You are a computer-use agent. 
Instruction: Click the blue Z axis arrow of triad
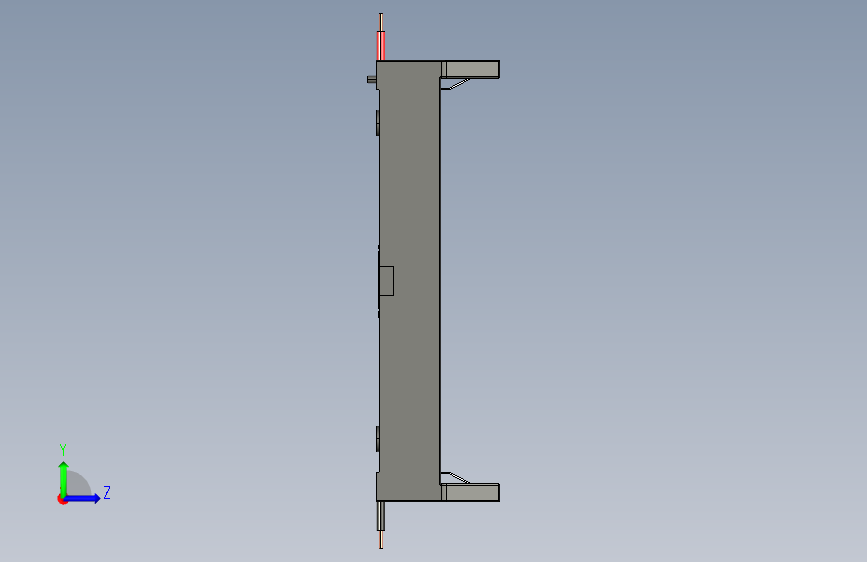click(x=83, y=498)
